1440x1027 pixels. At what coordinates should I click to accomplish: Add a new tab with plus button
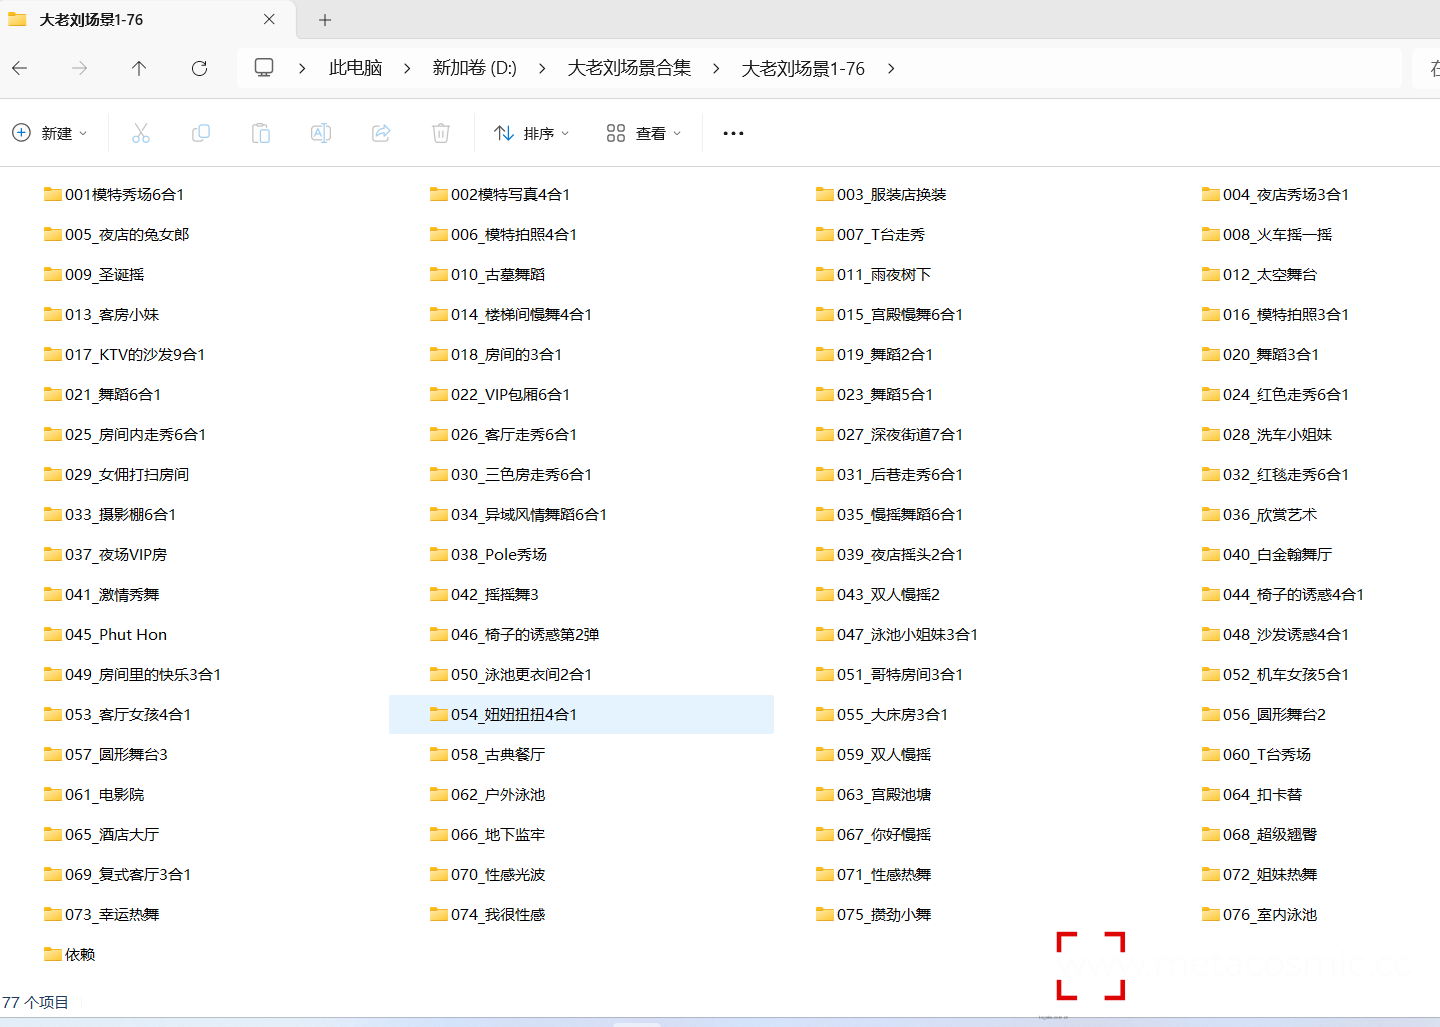coord(325,20)
